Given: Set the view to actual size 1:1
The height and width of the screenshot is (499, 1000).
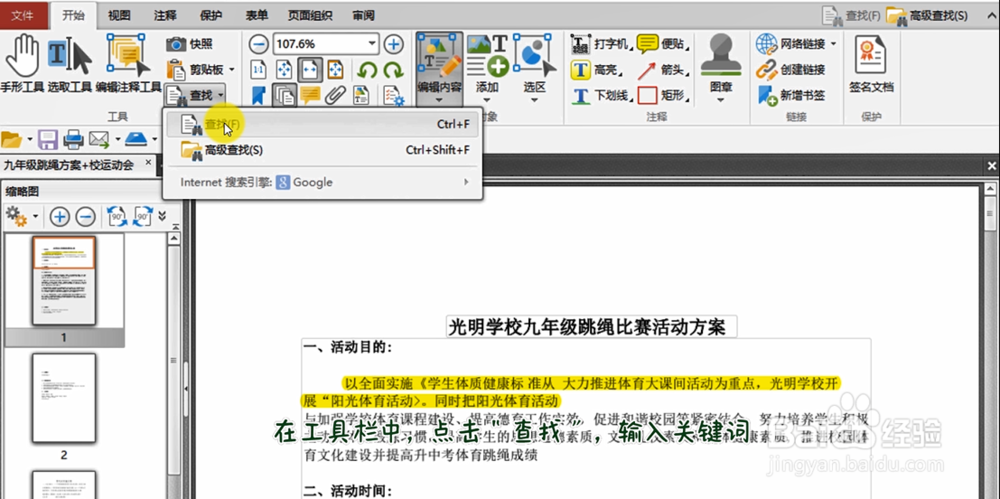Looking at the screenshot, I should [258, 69].
